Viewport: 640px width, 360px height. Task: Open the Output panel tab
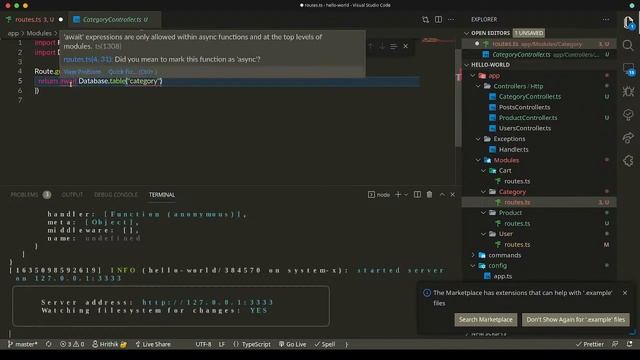click(x=72, y=195)
